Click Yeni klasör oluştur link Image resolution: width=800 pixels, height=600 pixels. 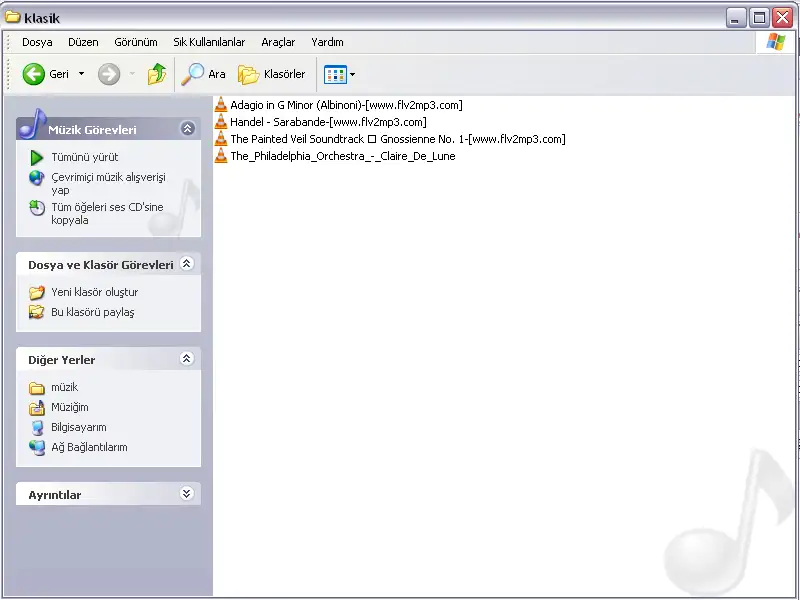[x=94, y=292]
